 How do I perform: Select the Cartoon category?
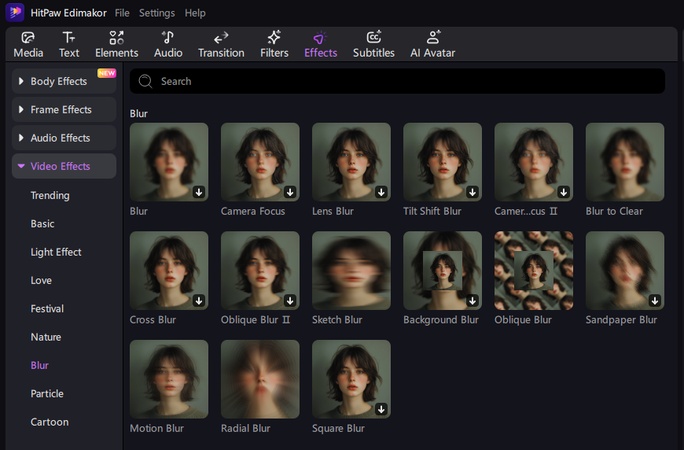(49, 422)
